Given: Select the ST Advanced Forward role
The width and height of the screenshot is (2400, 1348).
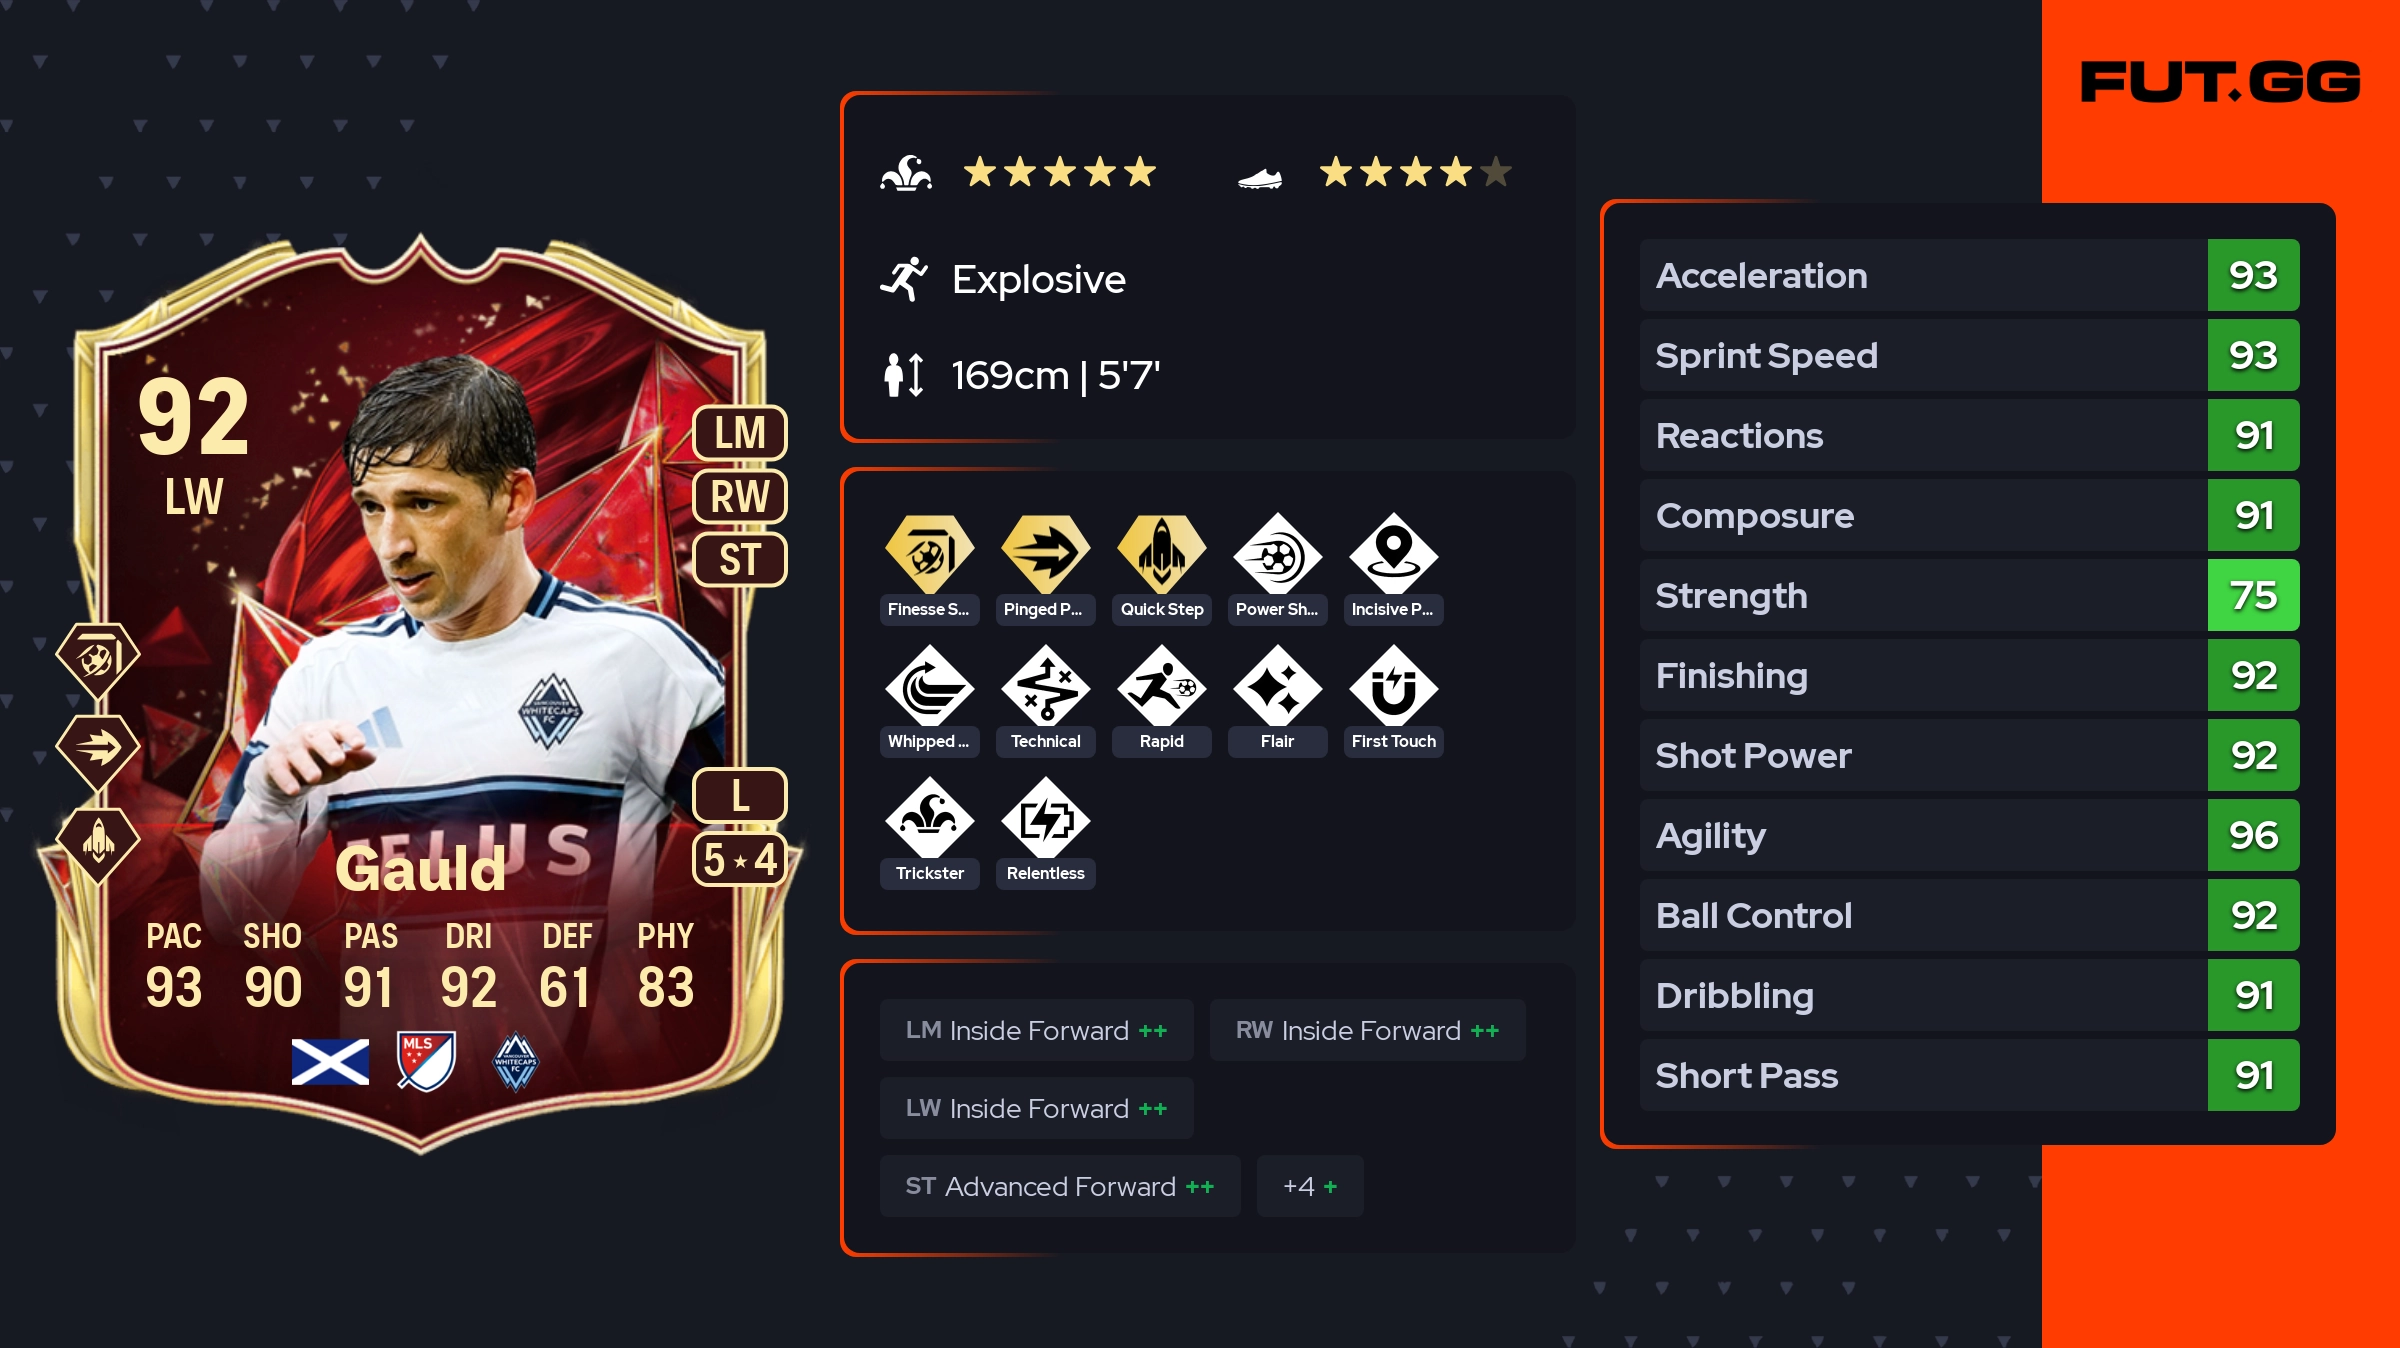Looking at the screenshot, I should [1060, 1186].
